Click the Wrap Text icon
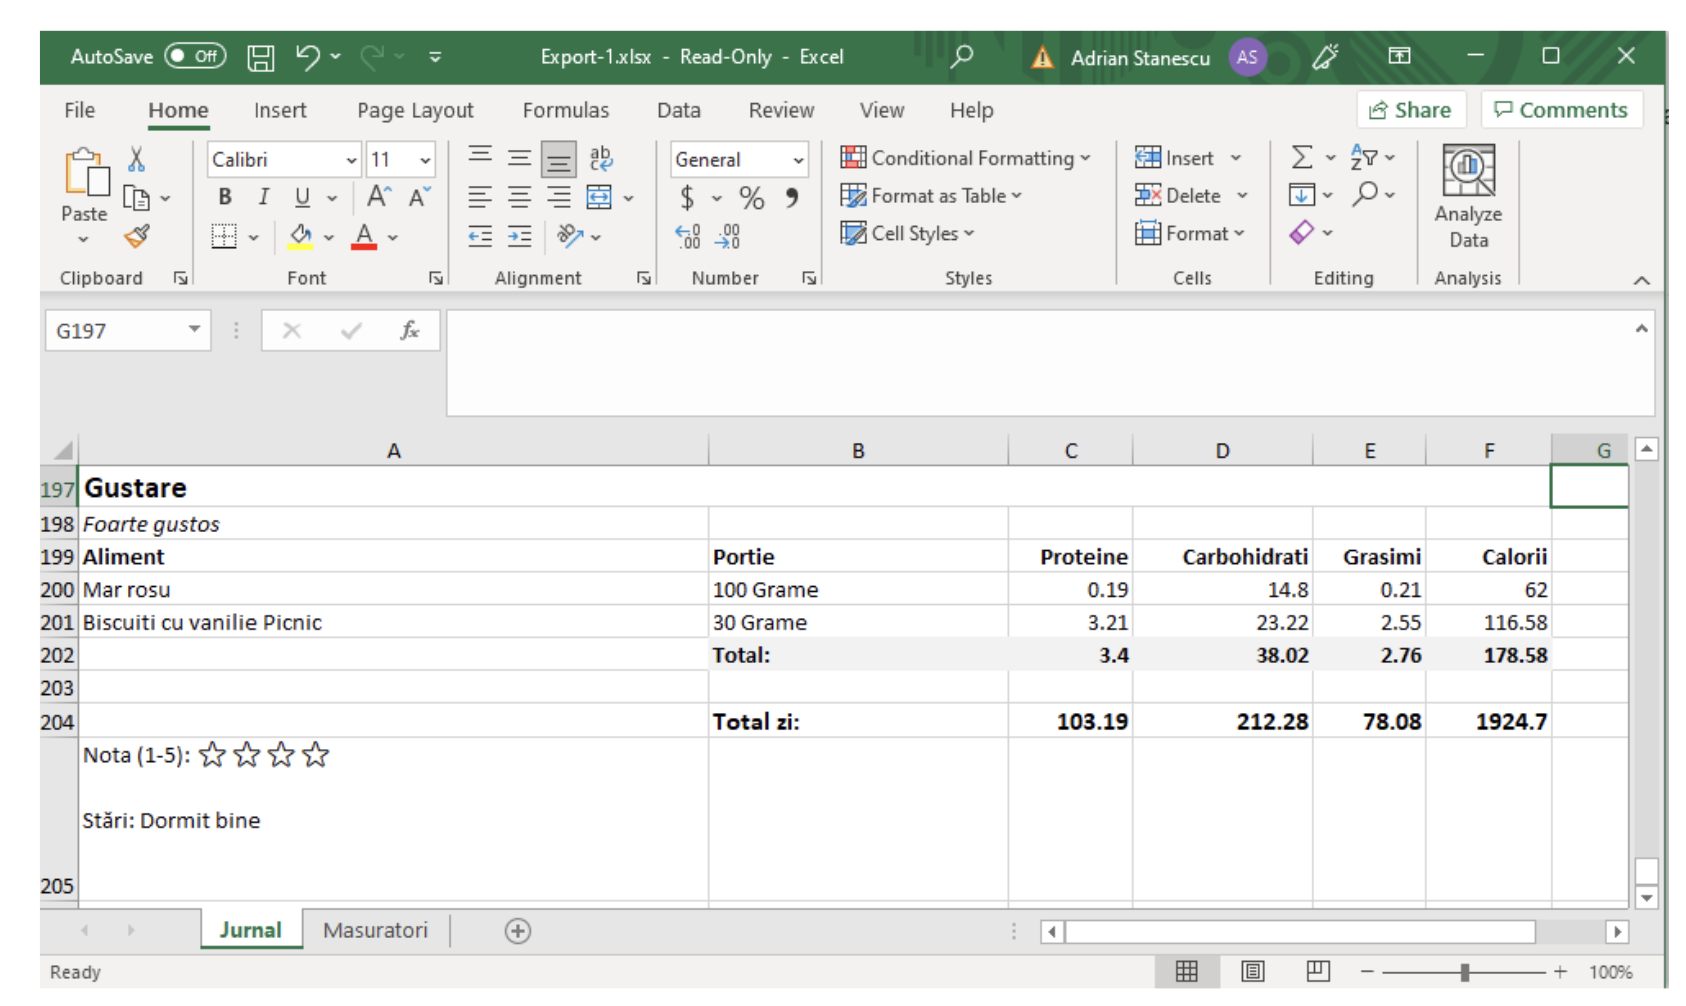The width and height of the screenshot is (1686, 1006). point(600,158)
